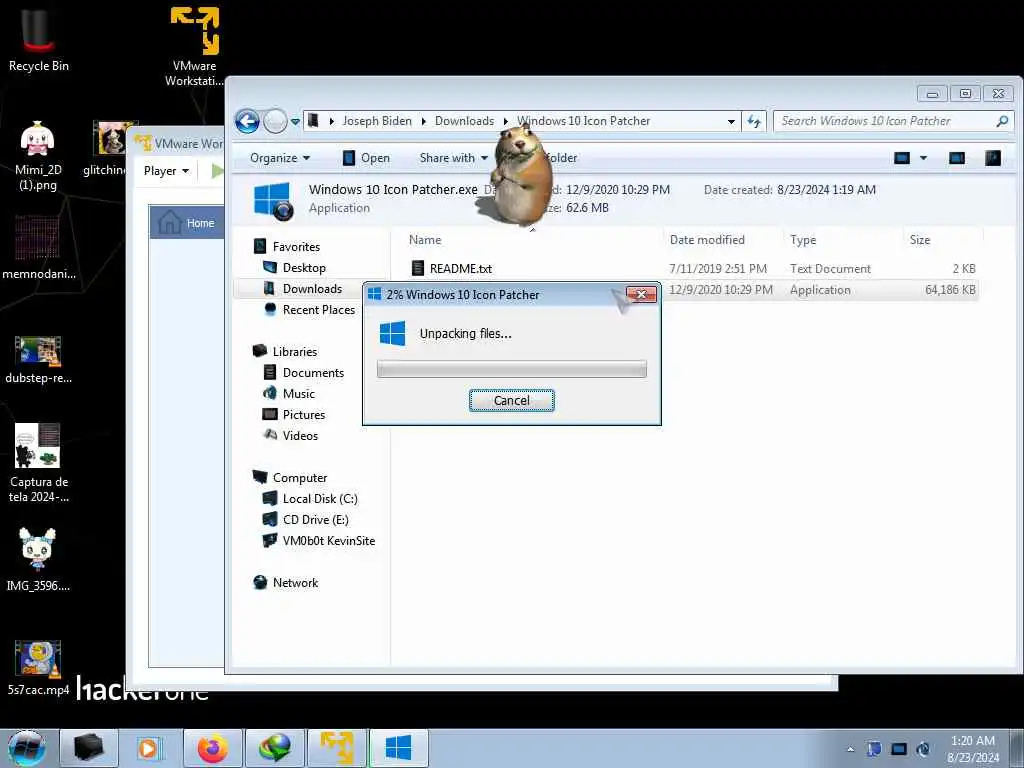
Task: Click the search magnifier icon
Action: tap(1002, 121)
